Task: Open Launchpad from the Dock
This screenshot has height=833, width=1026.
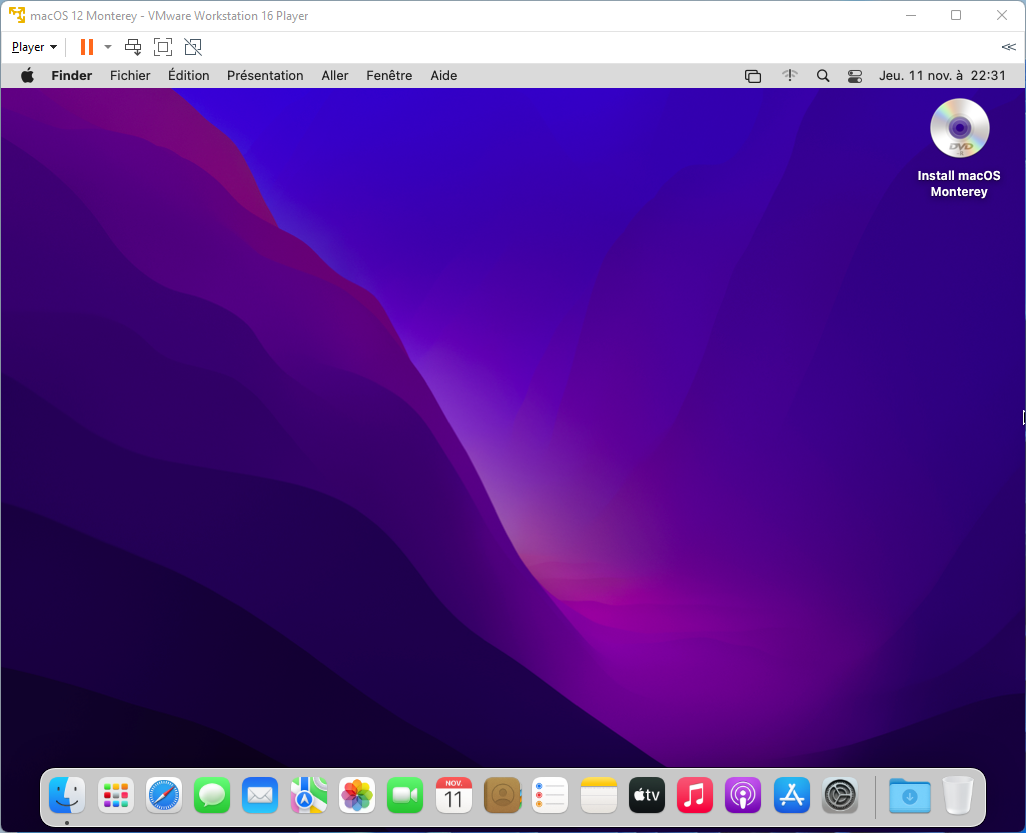Action: [115, 795]
